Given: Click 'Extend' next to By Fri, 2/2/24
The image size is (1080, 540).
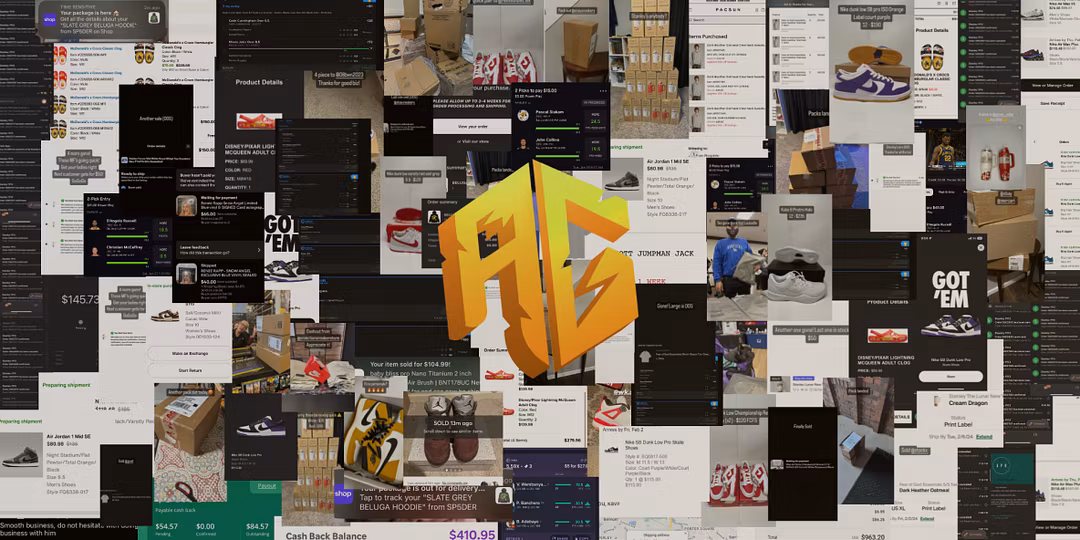Looking at the screenshot, I should click(927, 519).
